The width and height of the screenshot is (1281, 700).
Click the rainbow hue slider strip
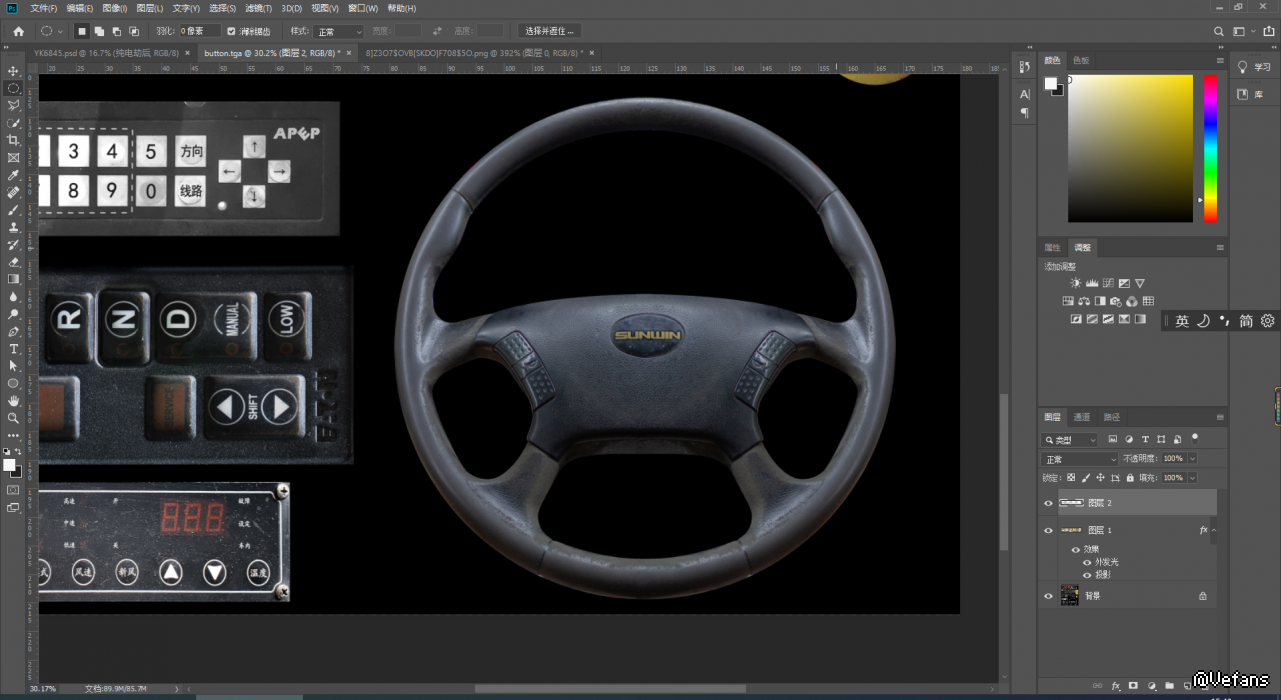1210,148
